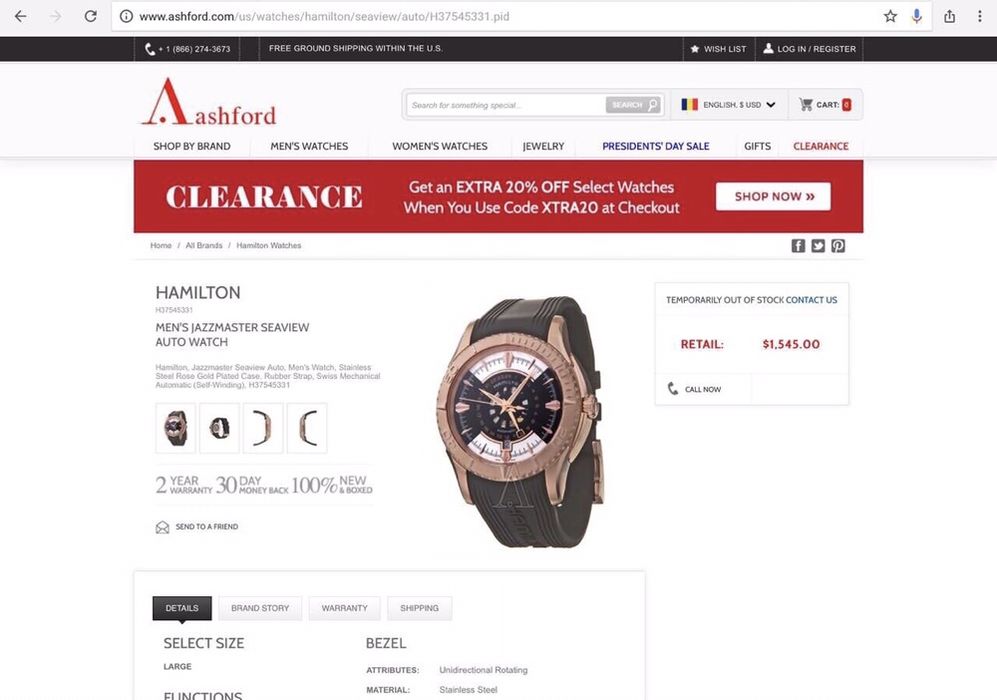This screenshot has width=997, height=700.
Task: Click the Shop Now clearance button
Action: click(x=773, y=196)
